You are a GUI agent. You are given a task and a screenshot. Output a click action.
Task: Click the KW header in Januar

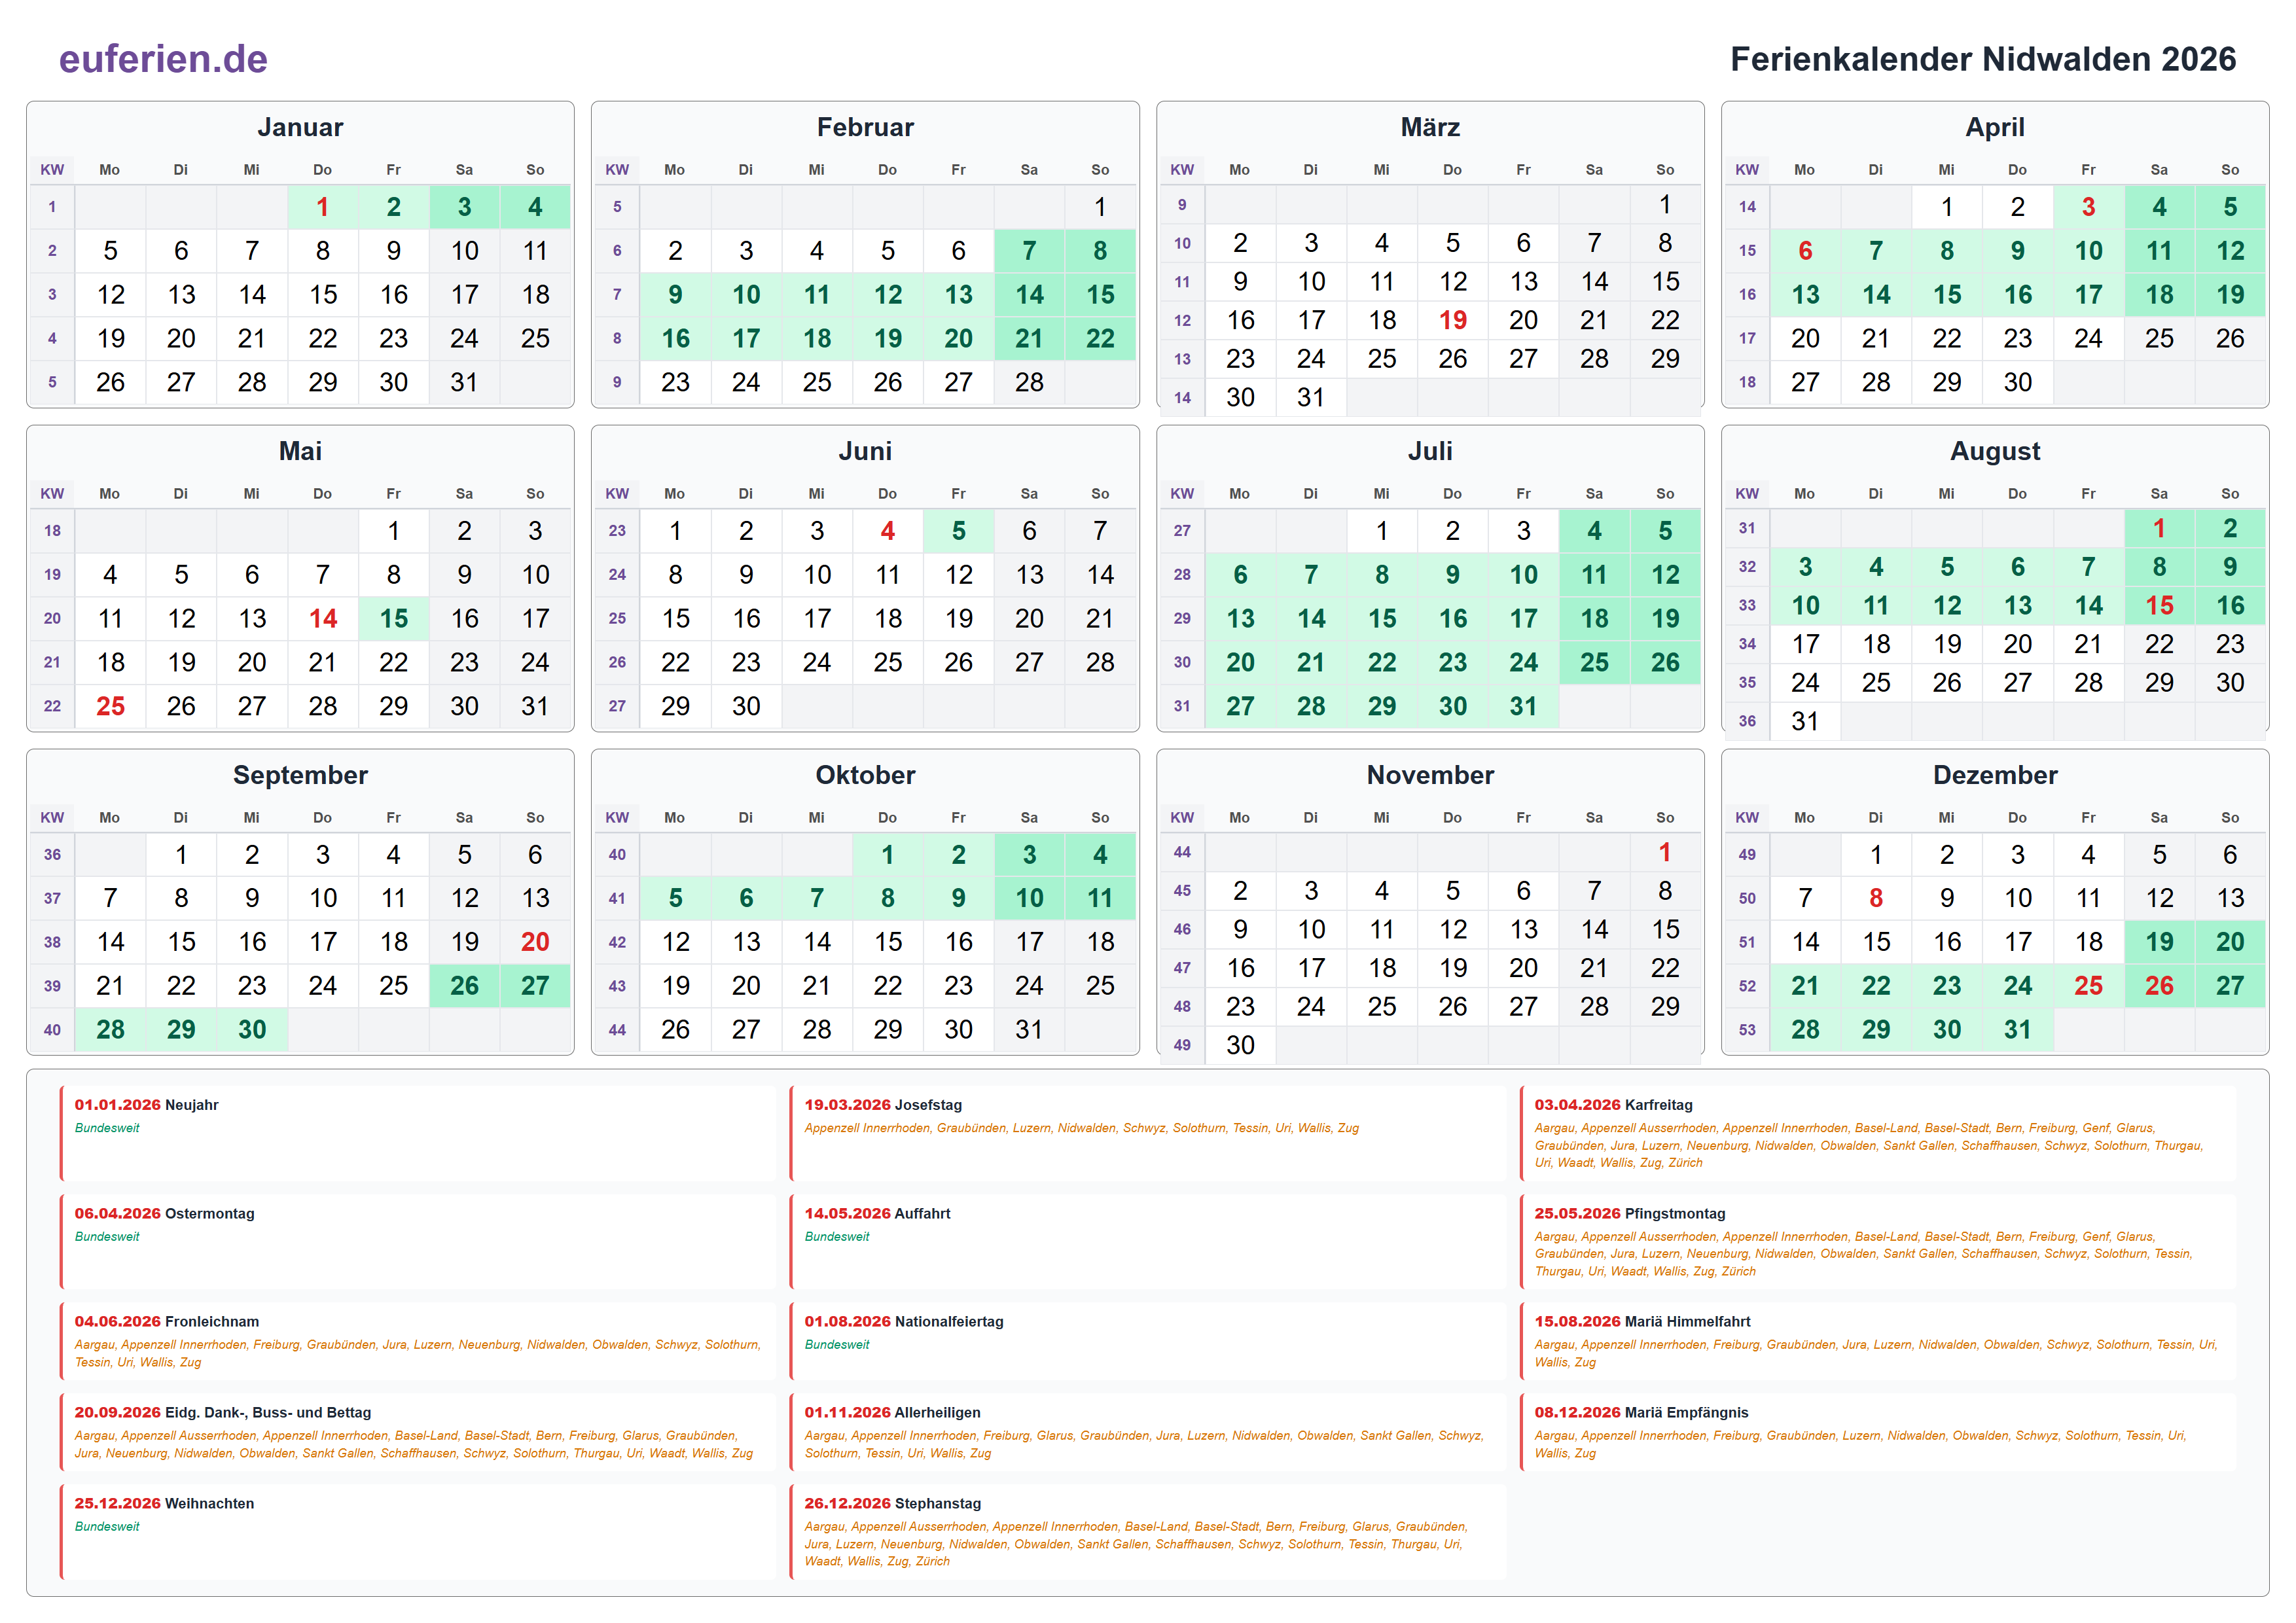(52, 170)
